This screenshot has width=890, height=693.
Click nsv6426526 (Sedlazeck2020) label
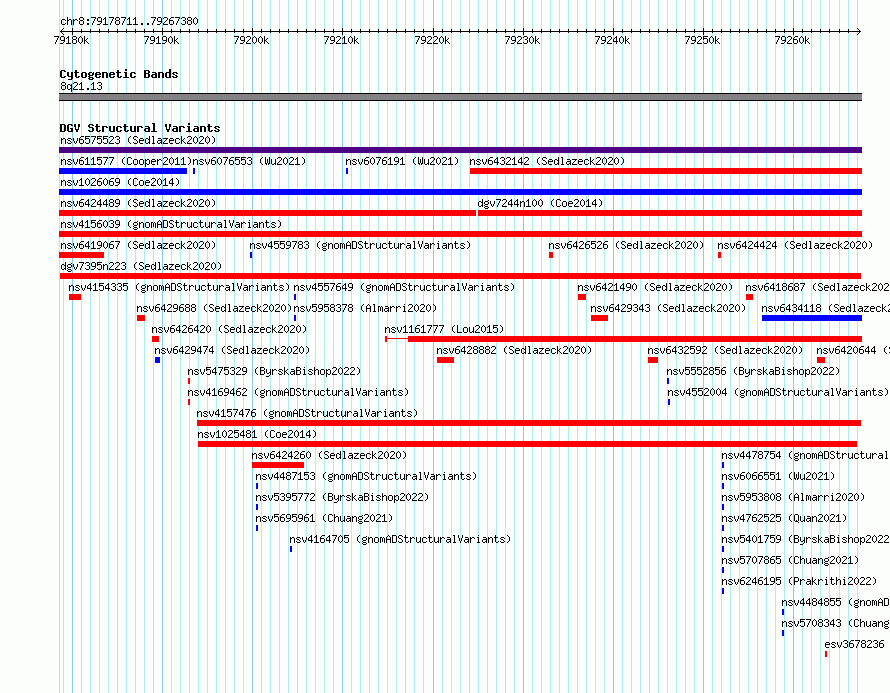626,245
